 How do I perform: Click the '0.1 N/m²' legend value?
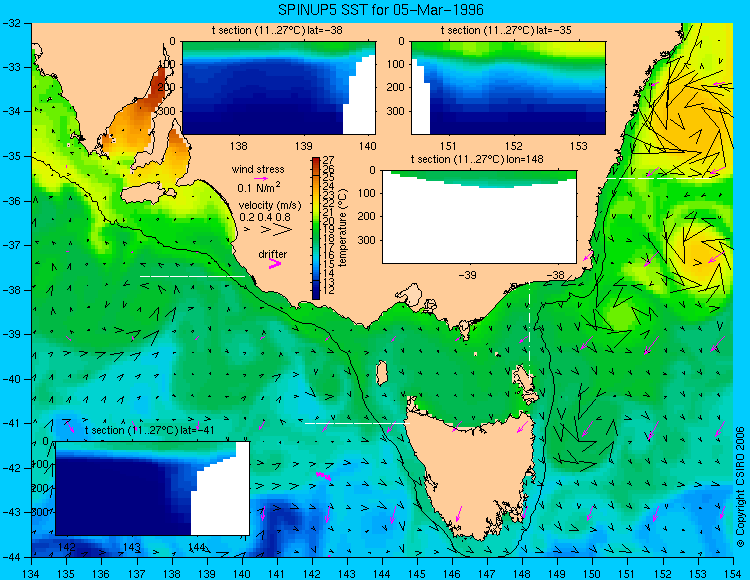[259, 187]
